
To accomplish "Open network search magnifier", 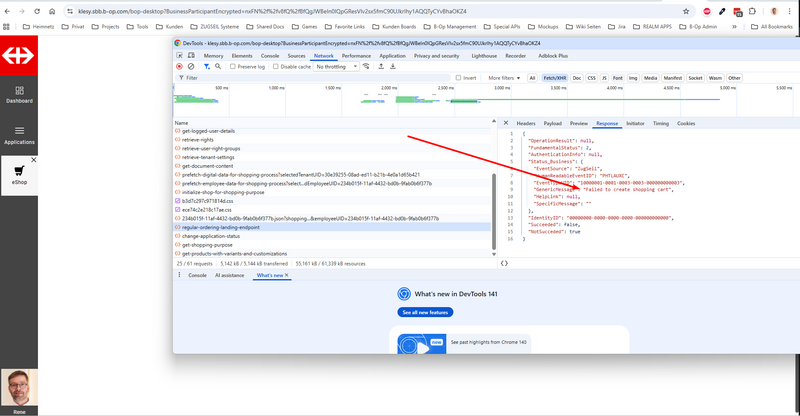I will (216, 66).
